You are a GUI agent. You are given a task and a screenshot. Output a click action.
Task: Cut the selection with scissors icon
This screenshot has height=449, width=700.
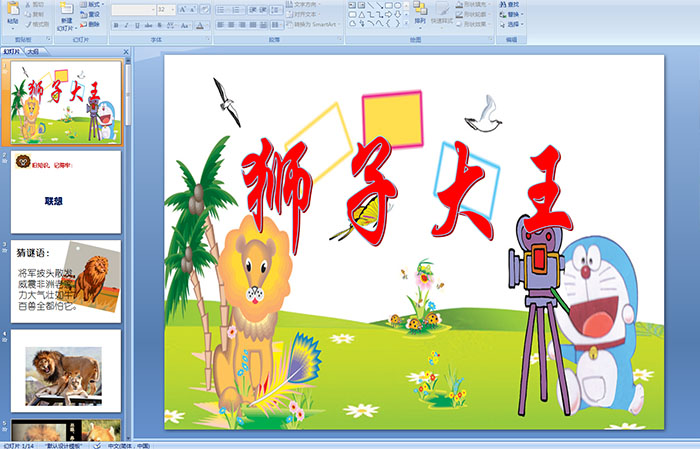tap(34, 4)
